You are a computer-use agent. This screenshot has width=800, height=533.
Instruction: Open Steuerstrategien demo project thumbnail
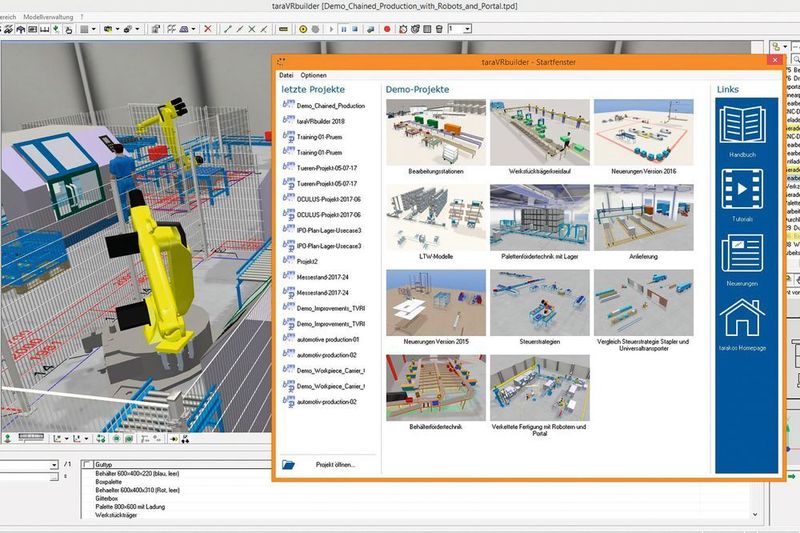[540, 303]
